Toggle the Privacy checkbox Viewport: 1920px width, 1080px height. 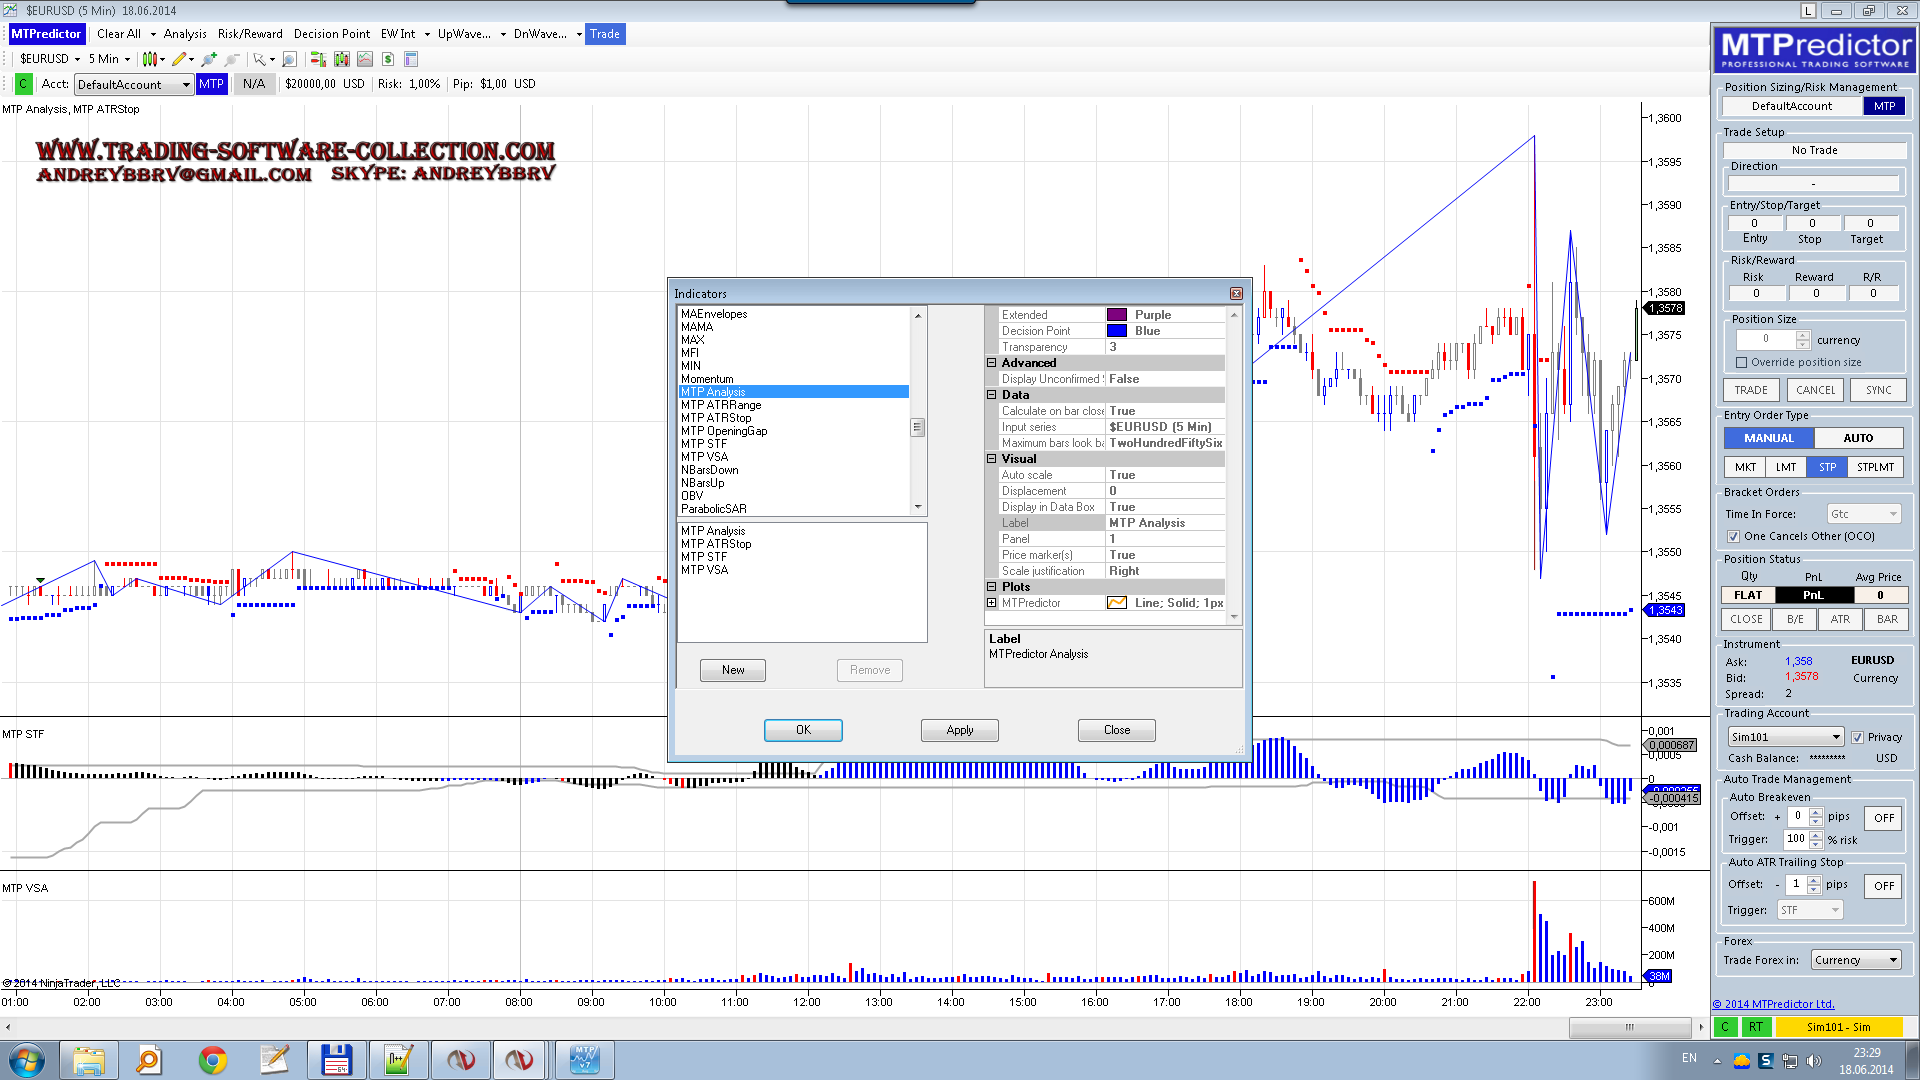[1857, 738]
